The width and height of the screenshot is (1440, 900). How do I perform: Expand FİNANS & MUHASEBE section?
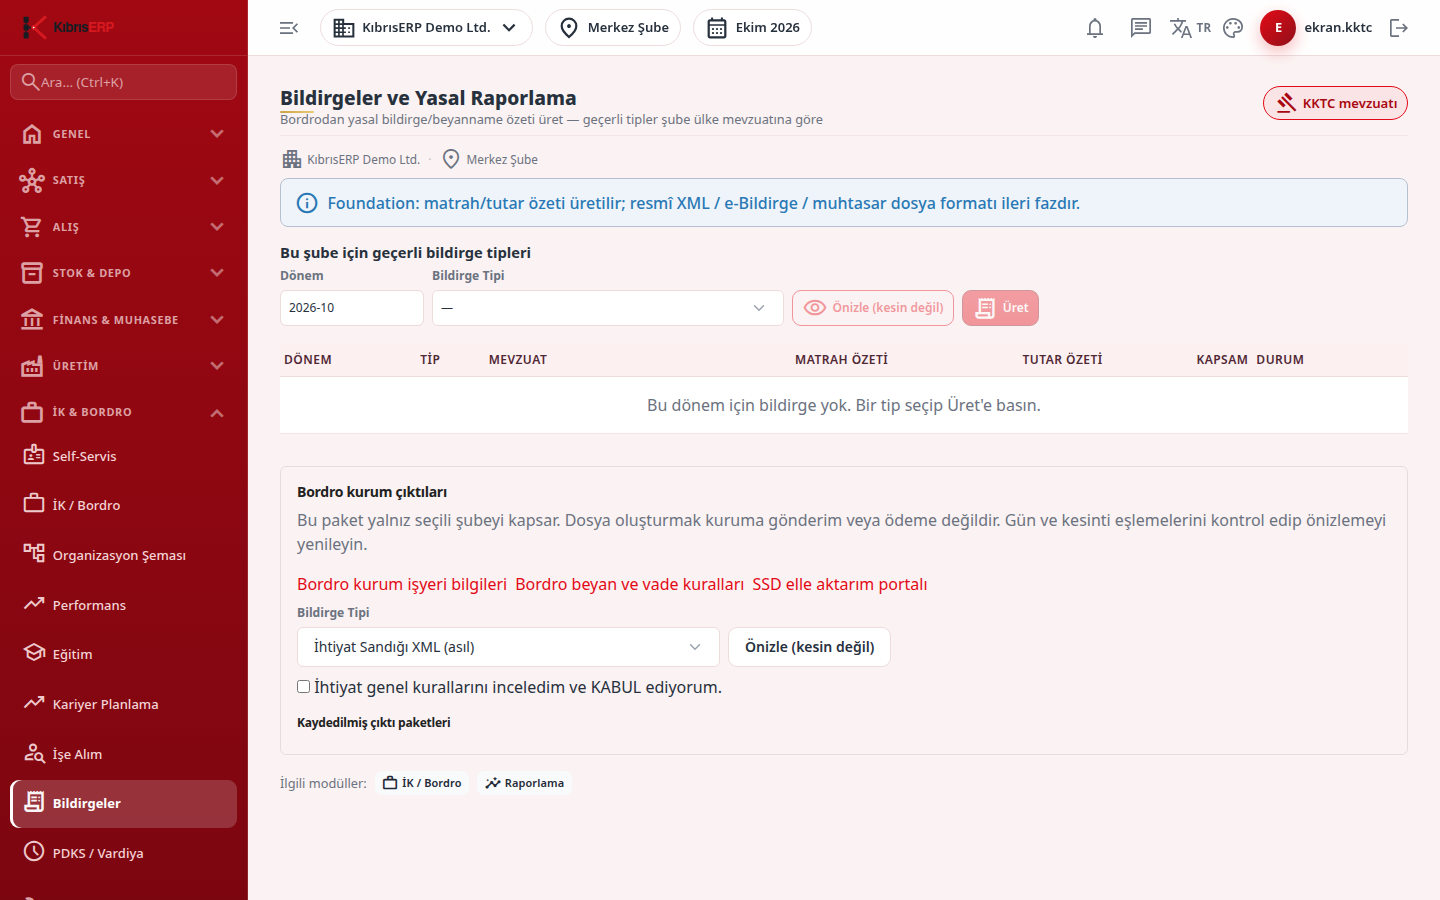[x=123, y=320]
